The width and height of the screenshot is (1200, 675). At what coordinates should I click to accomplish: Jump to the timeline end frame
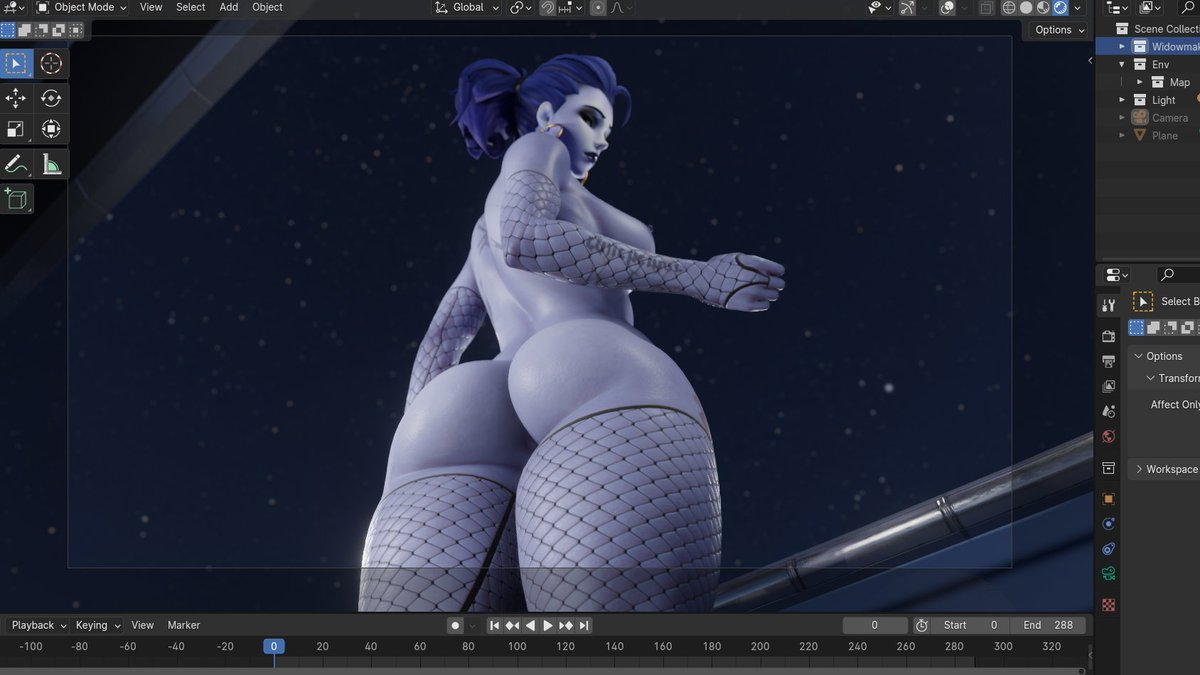[584, 625]
